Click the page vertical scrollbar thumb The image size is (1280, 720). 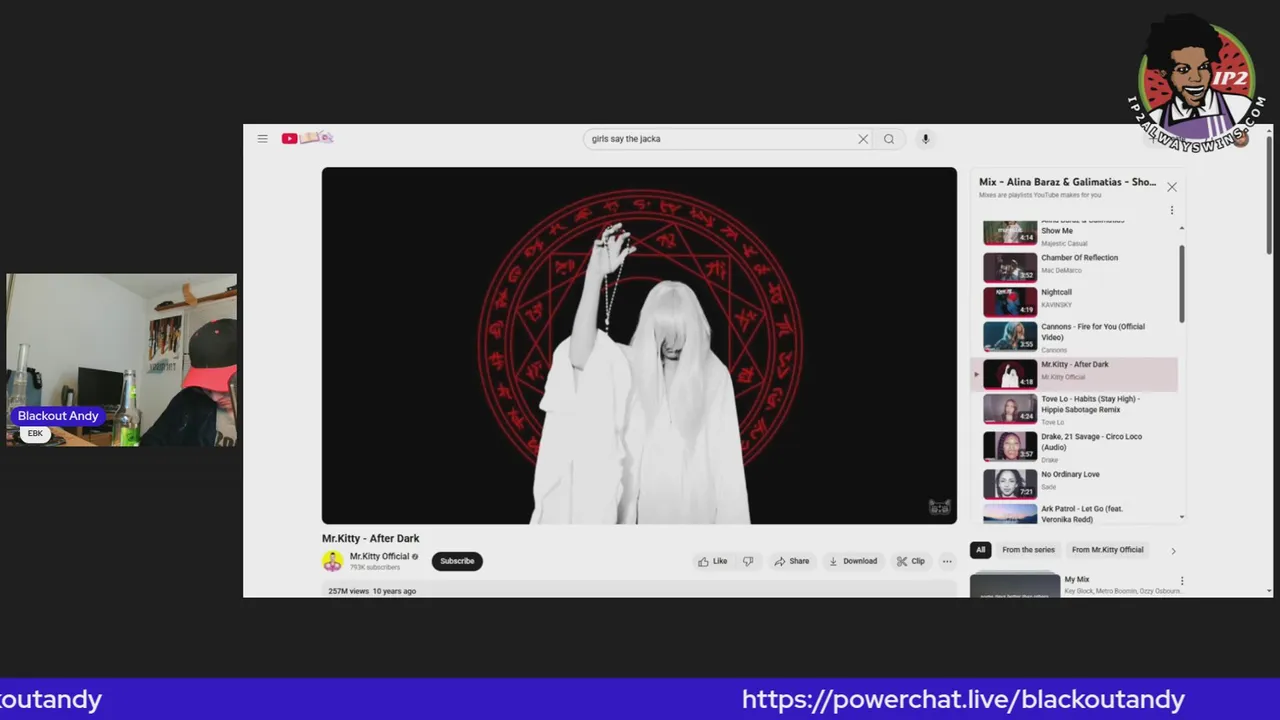click(1270, 195)
